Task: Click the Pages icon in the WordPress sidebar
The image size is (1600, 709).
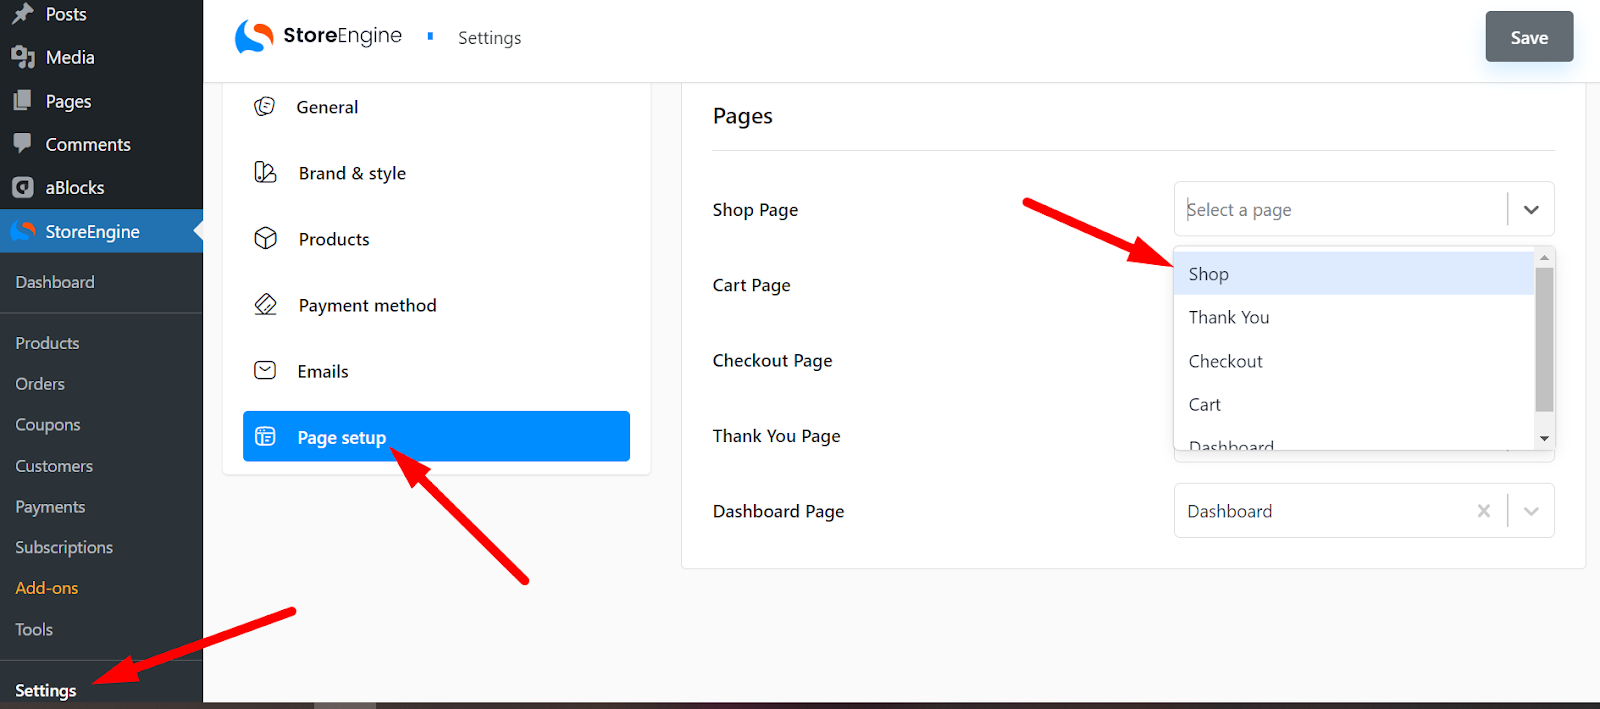Action: click(22, 100)
